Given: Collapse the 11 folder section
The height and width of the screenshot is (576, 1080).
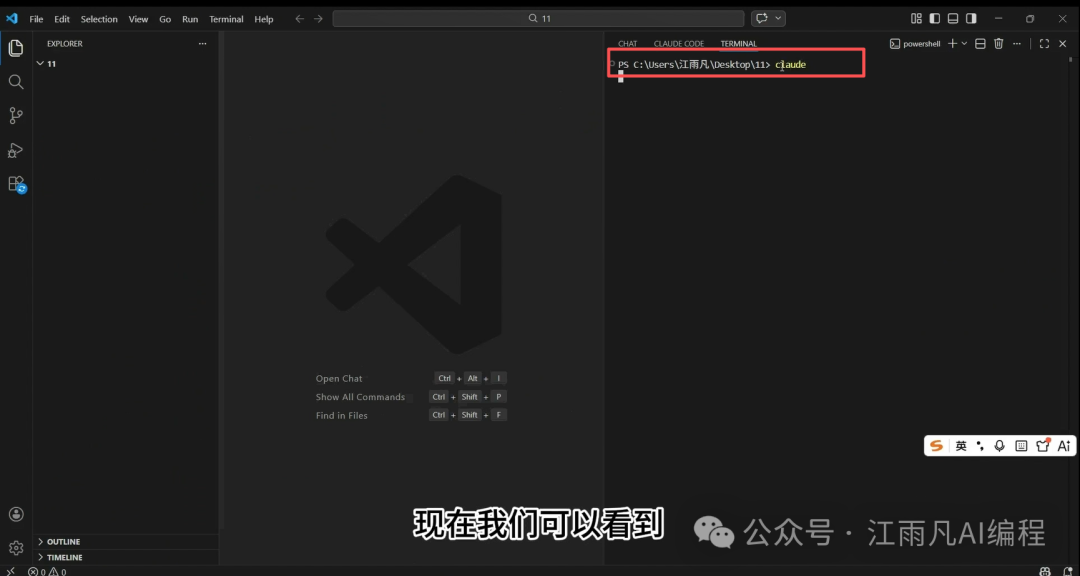Looking at the screenshot, I should pyautogui.click(x=126, y=63).
